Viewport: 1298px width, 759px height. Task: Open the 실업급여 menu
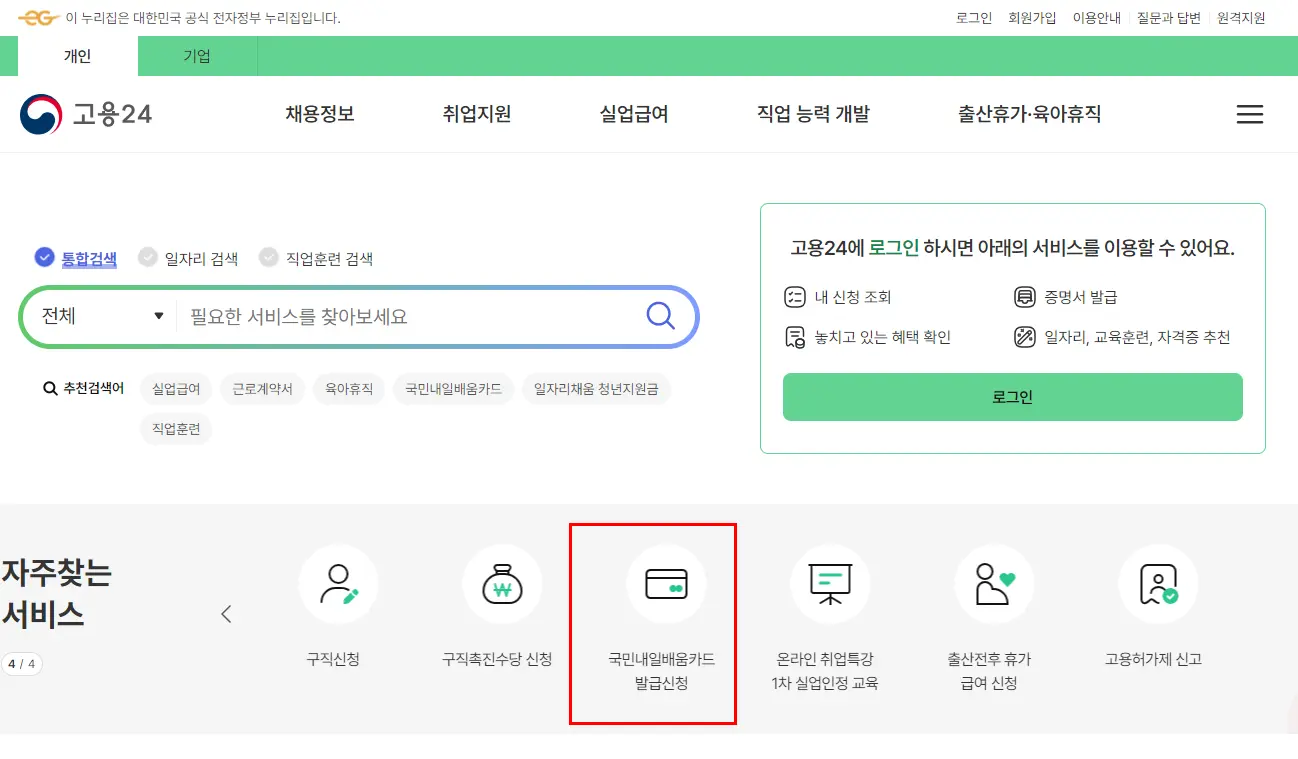coord(633,114)
